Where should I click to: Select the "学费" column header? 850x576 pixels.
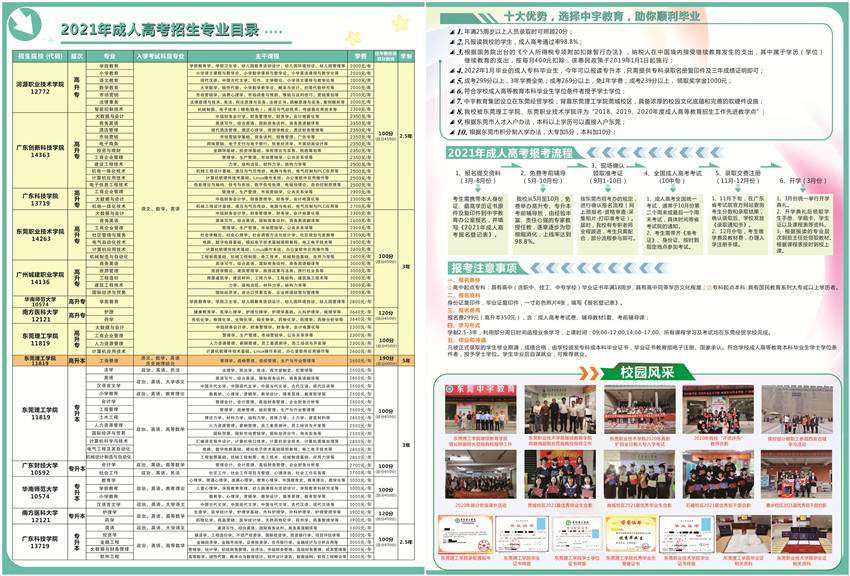point(360,56)
